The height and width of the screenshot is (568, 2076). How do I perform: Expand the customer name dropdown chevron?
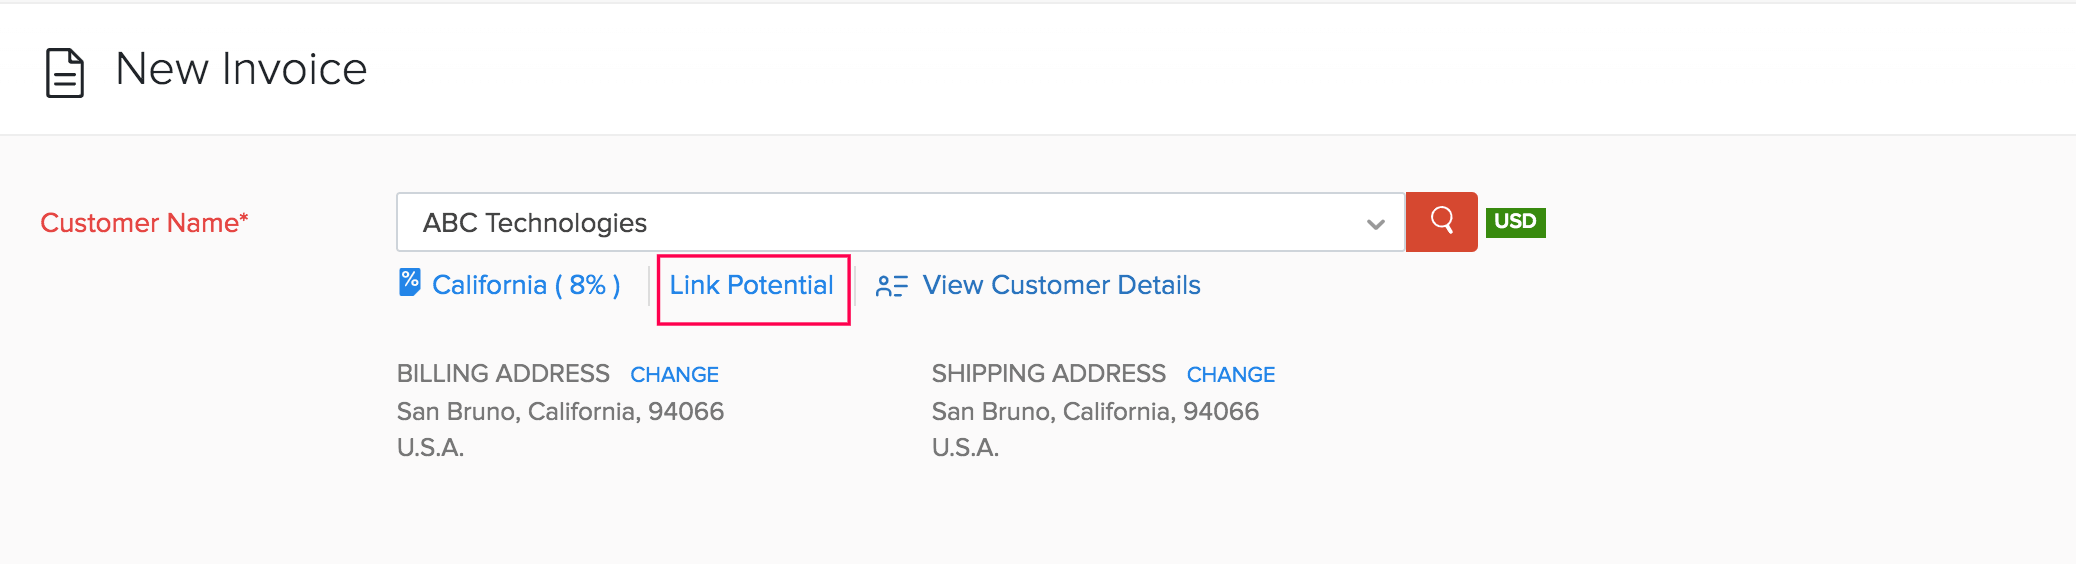click(x=1376, y=224)
